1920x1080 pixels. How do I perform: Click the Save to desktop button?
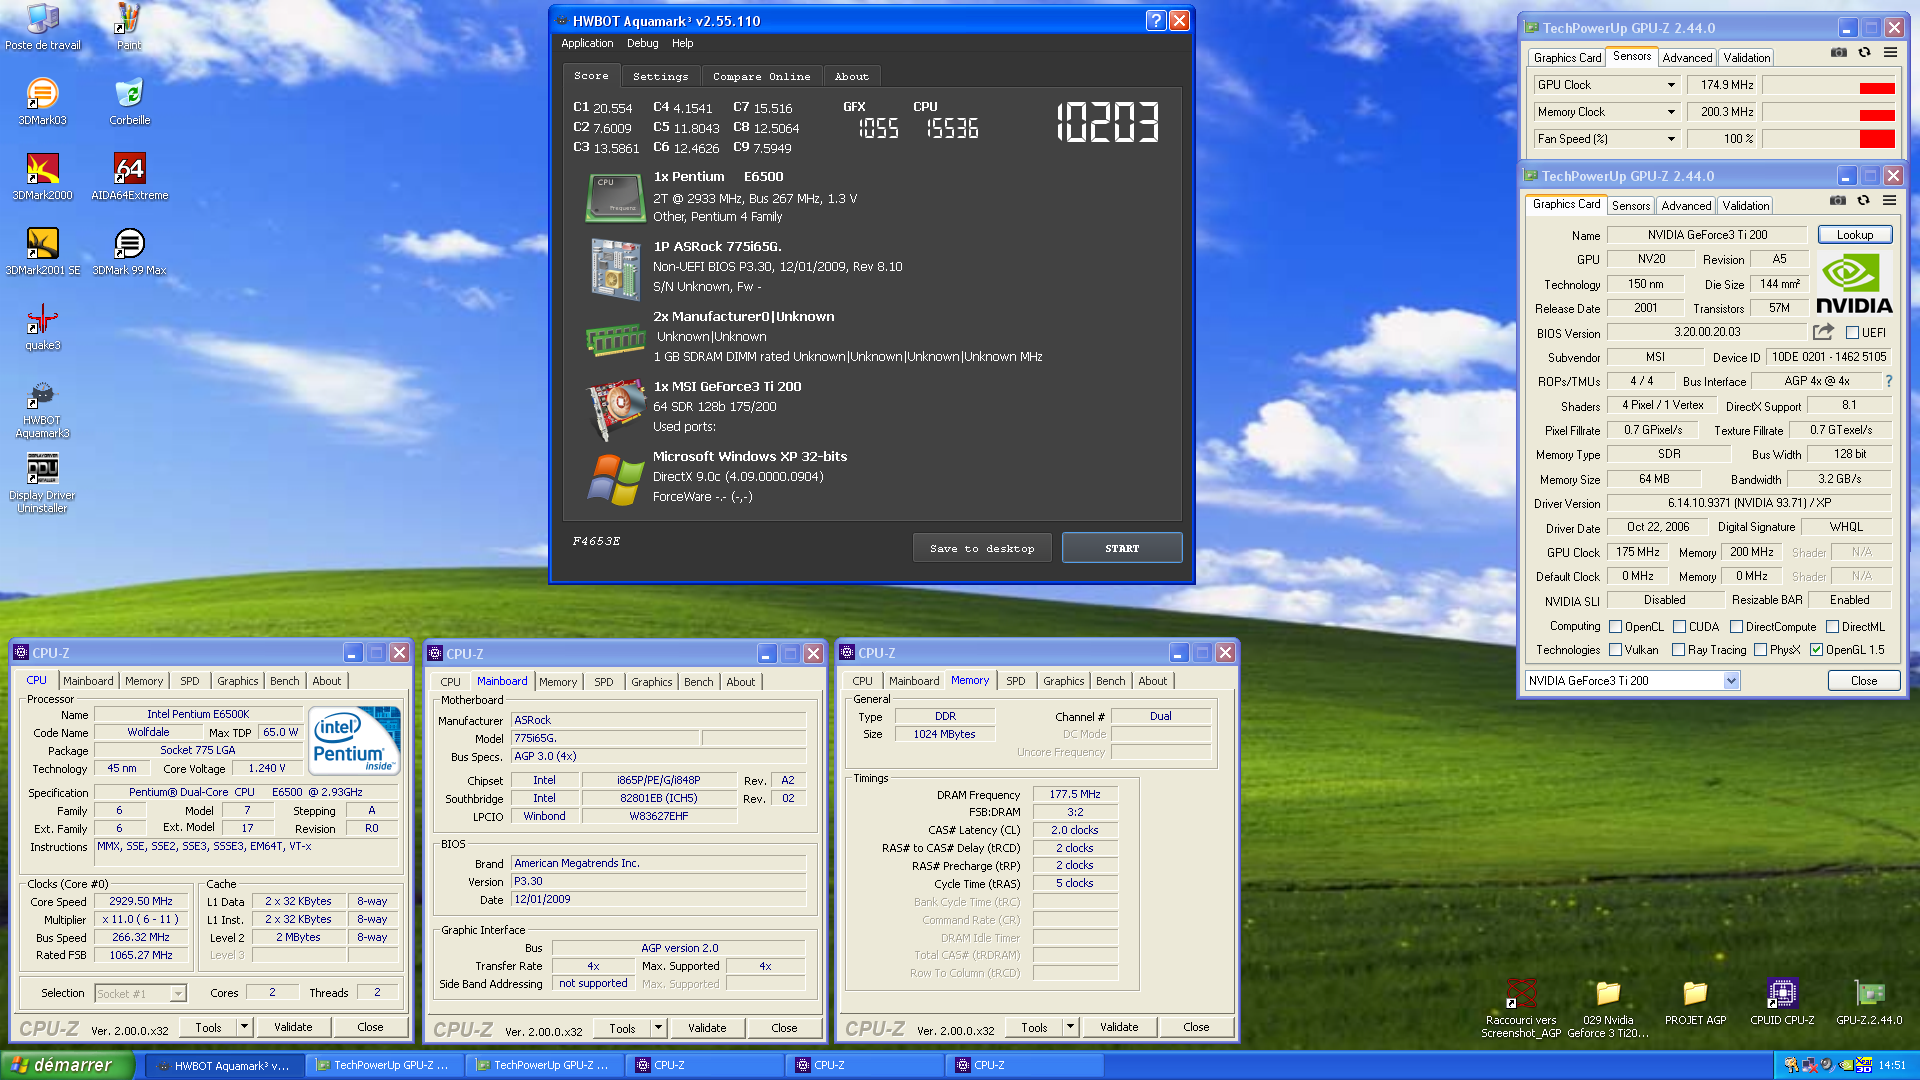pyautogui.click(x=982, y=548)
